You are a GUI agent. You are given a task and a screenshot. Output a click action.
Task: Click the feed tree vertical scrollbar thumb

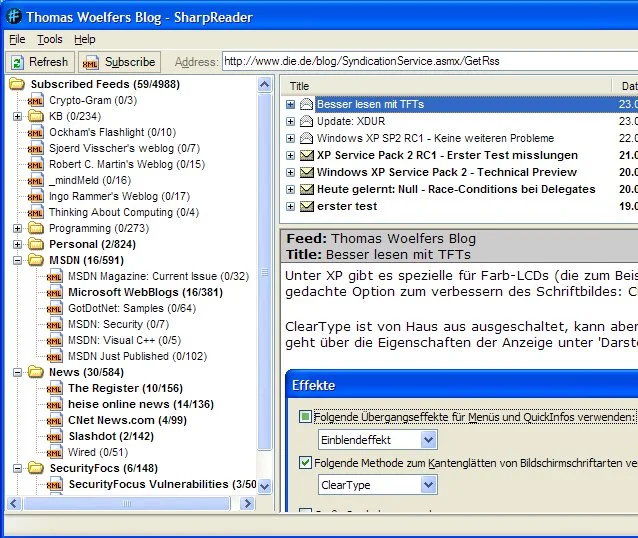click(264, 272)
